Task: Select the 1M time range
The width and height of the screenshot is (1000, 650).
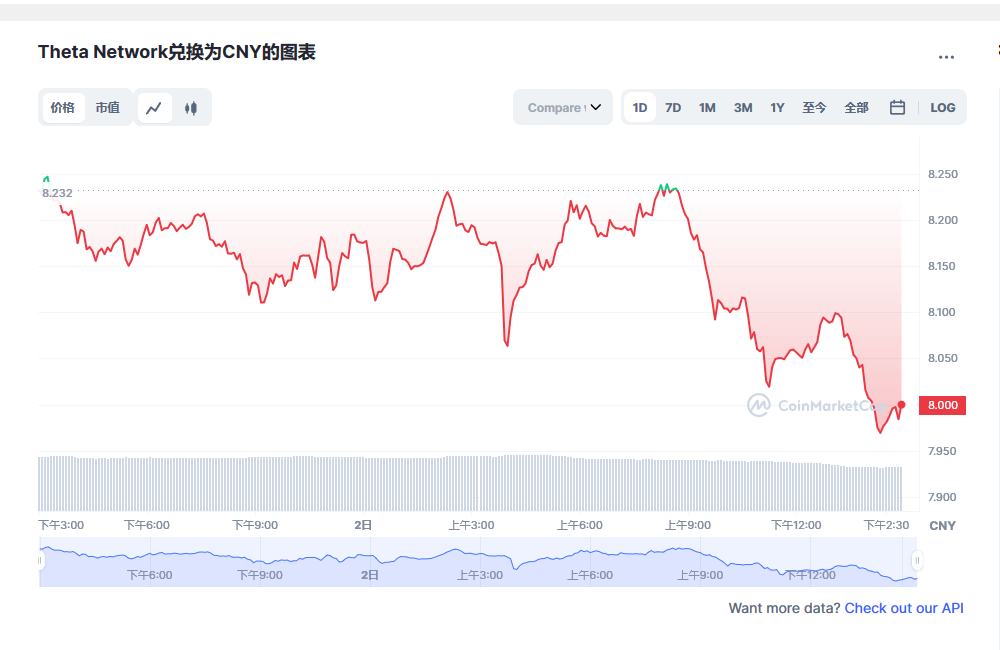Action: [707, 107]
